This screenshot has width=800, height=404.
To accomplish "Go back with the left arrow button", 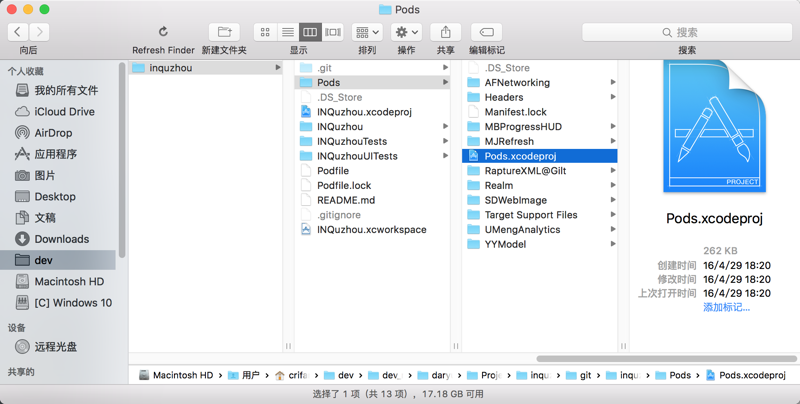I will pos(18,32).
